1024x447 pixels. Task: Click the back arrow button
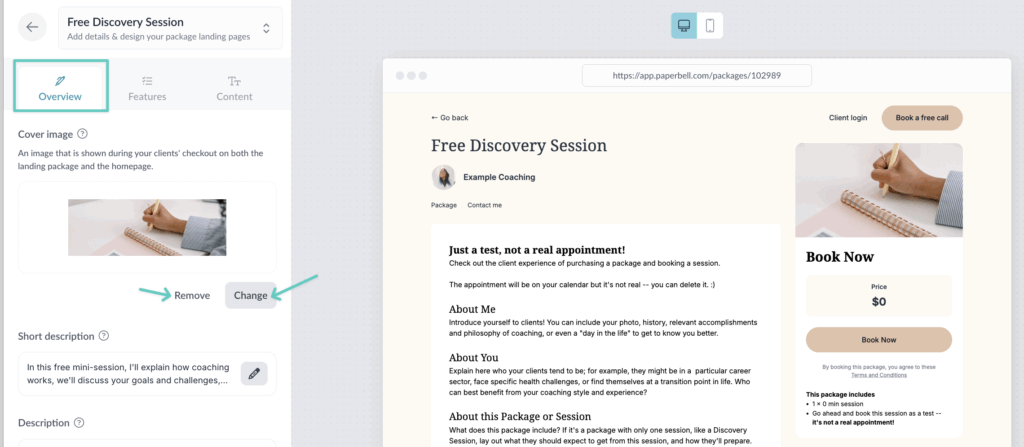pyautogui.click(x=33, y=27)
